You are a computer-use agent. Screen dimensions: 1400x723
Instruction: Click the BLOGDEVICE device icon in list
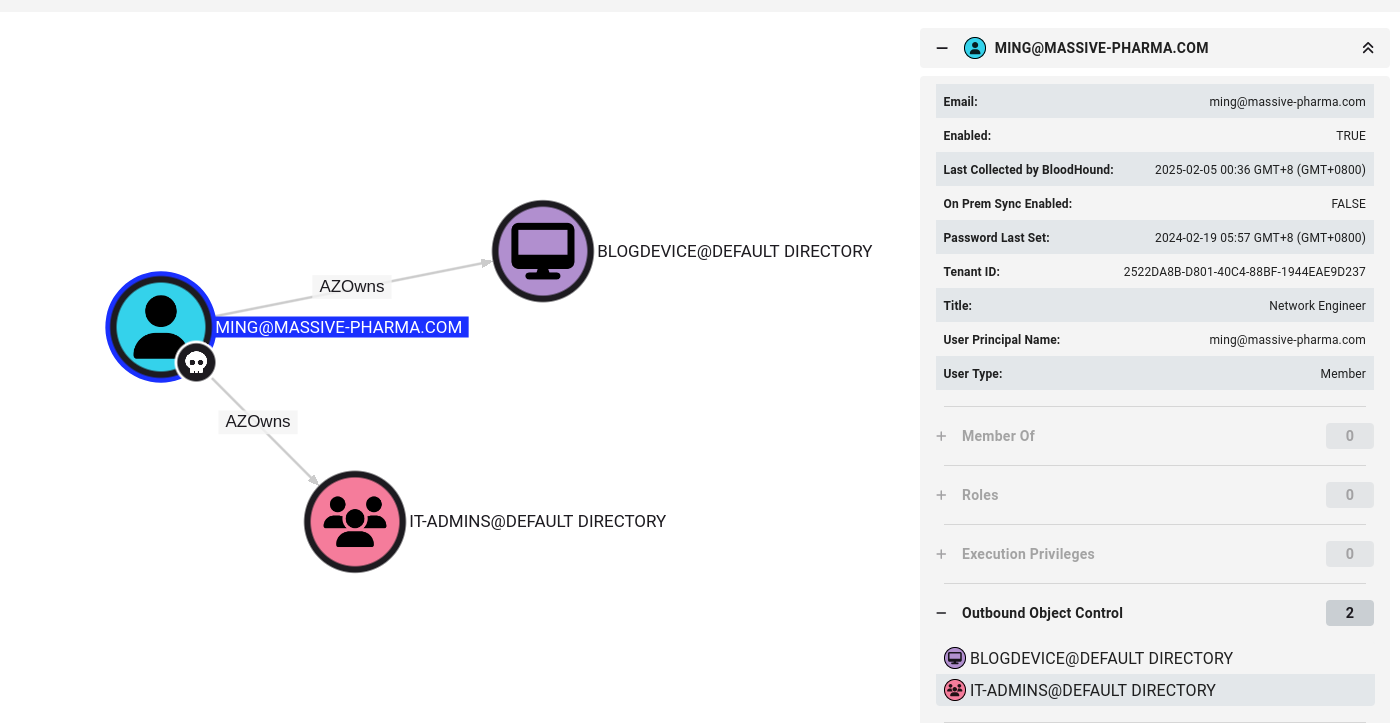click(955, 658)
